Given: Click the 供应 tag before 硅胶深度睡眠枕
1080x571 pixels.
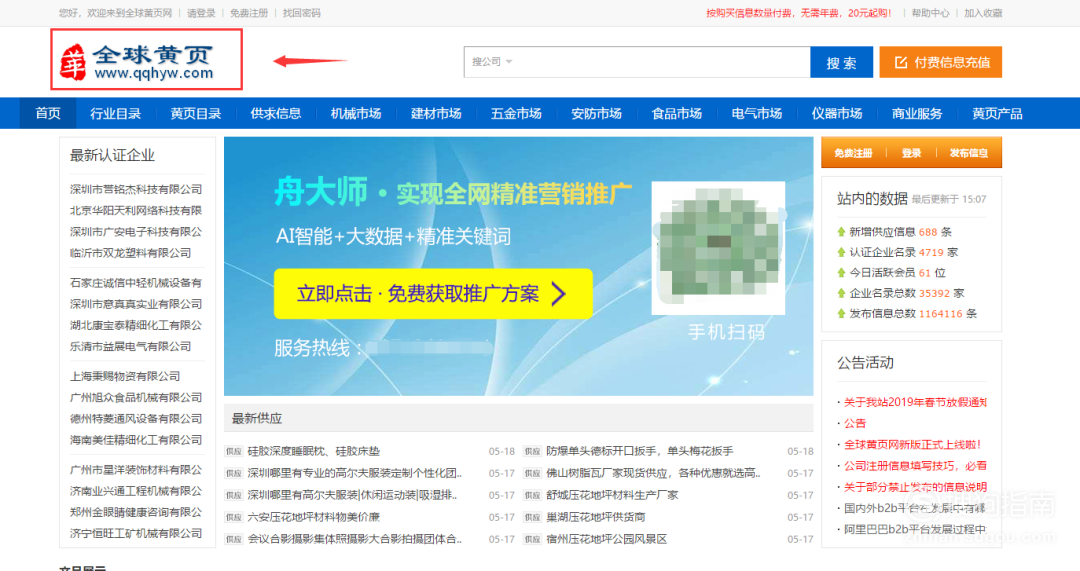Looking at the screenshot, I should click(234, 452).
